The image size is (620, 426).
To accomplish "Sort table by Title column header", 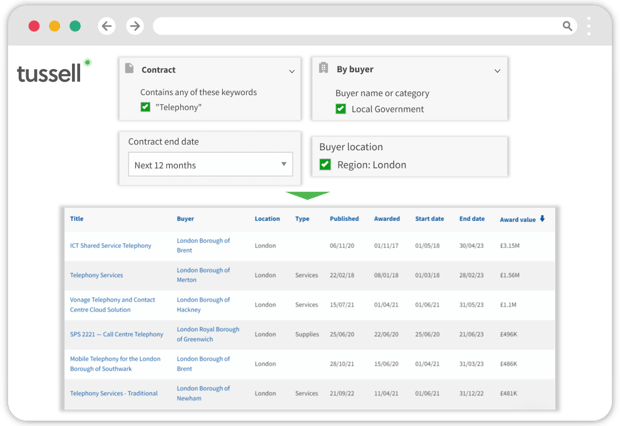I will click(76, 219).
